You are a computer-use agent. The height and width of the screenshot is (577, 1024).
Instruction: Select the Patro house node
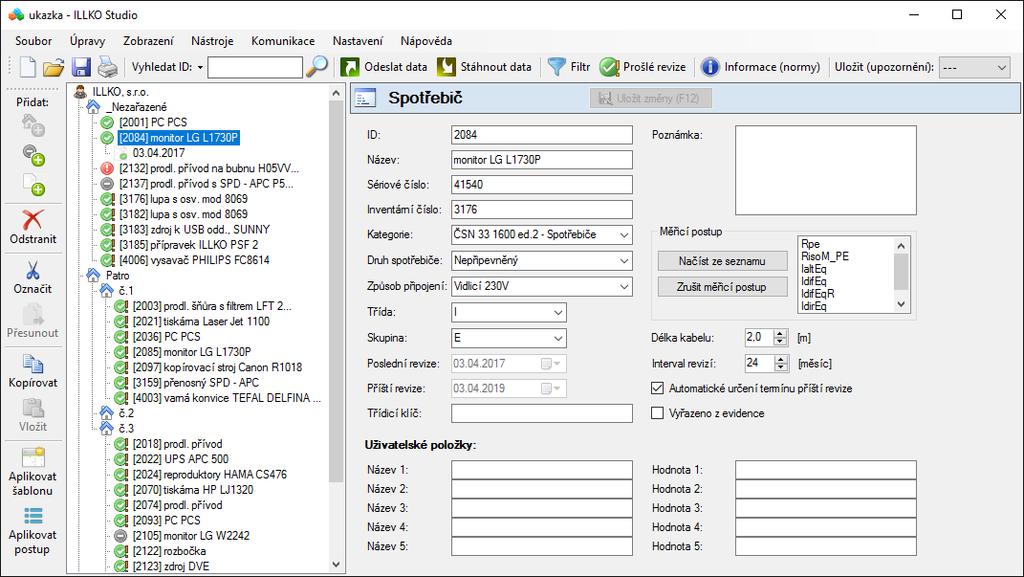(x=118, y=275)
